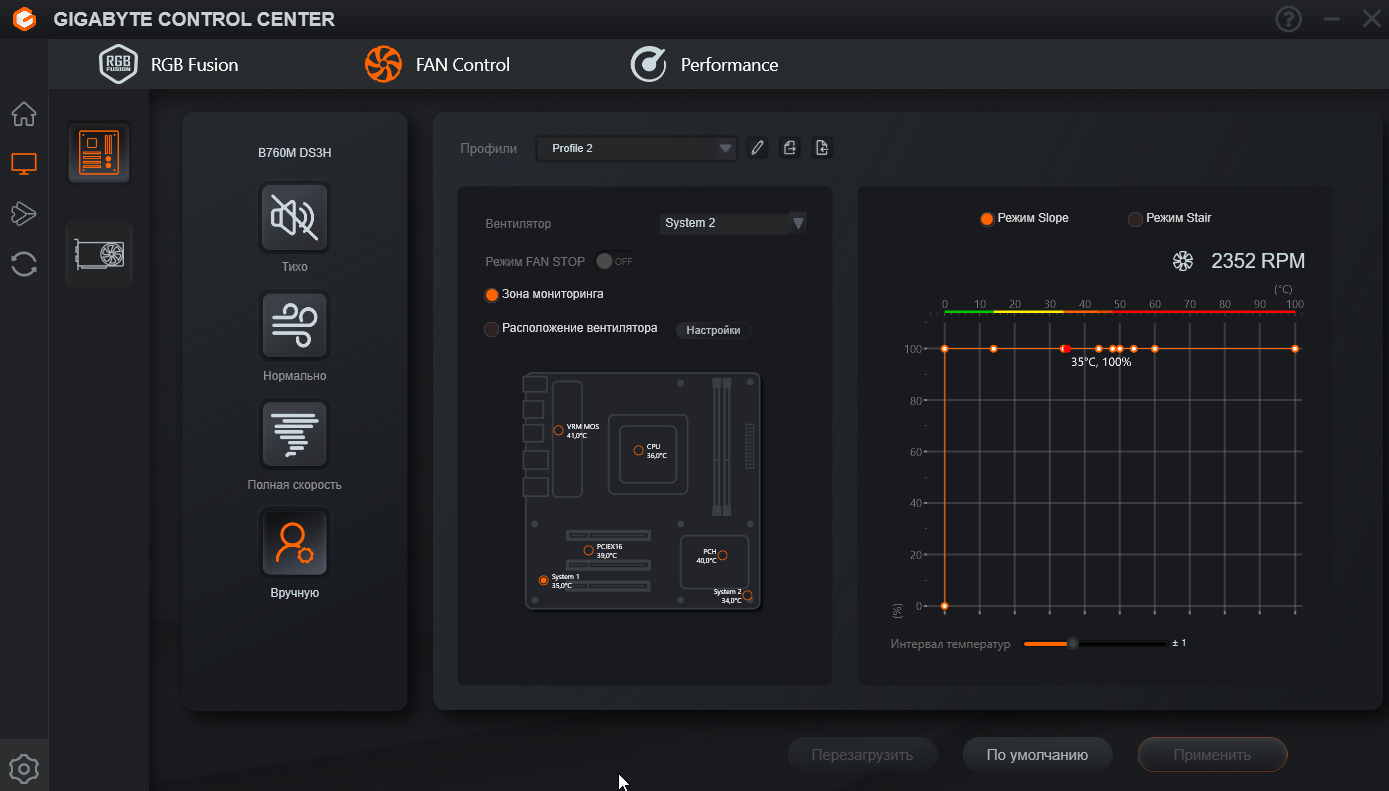The height and width of the screenshot is (791, 1389).
Task: Select the Тихо silent fan preset icon
Action: point(294,217)
